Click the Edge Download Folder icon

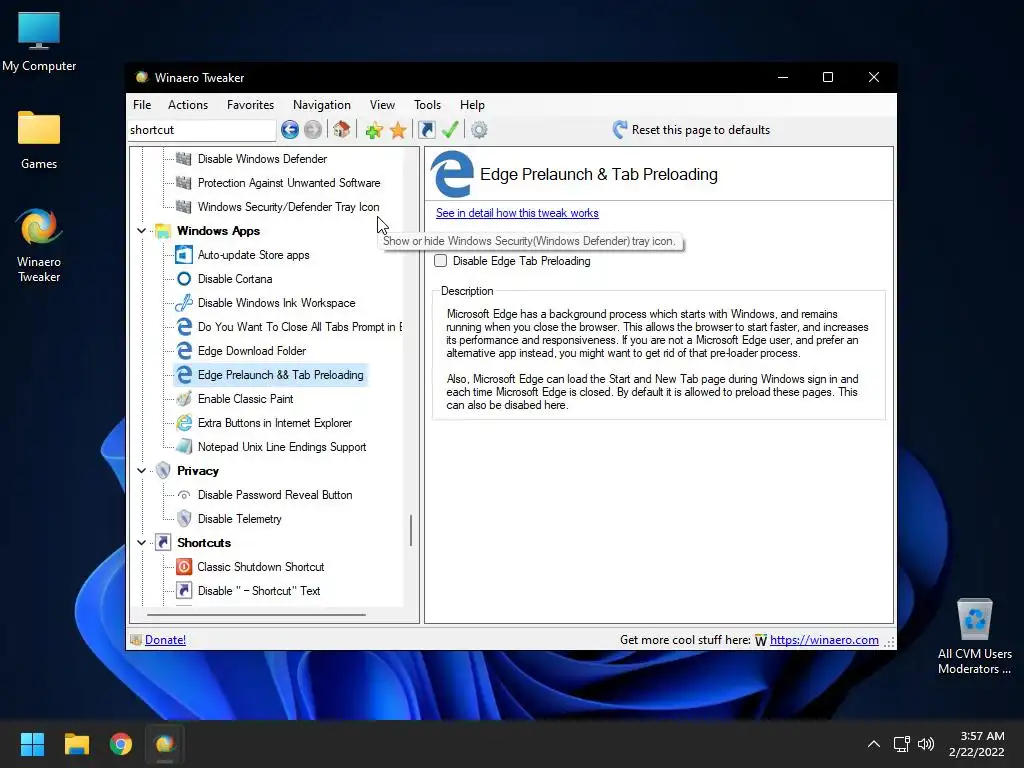(184, 351)
